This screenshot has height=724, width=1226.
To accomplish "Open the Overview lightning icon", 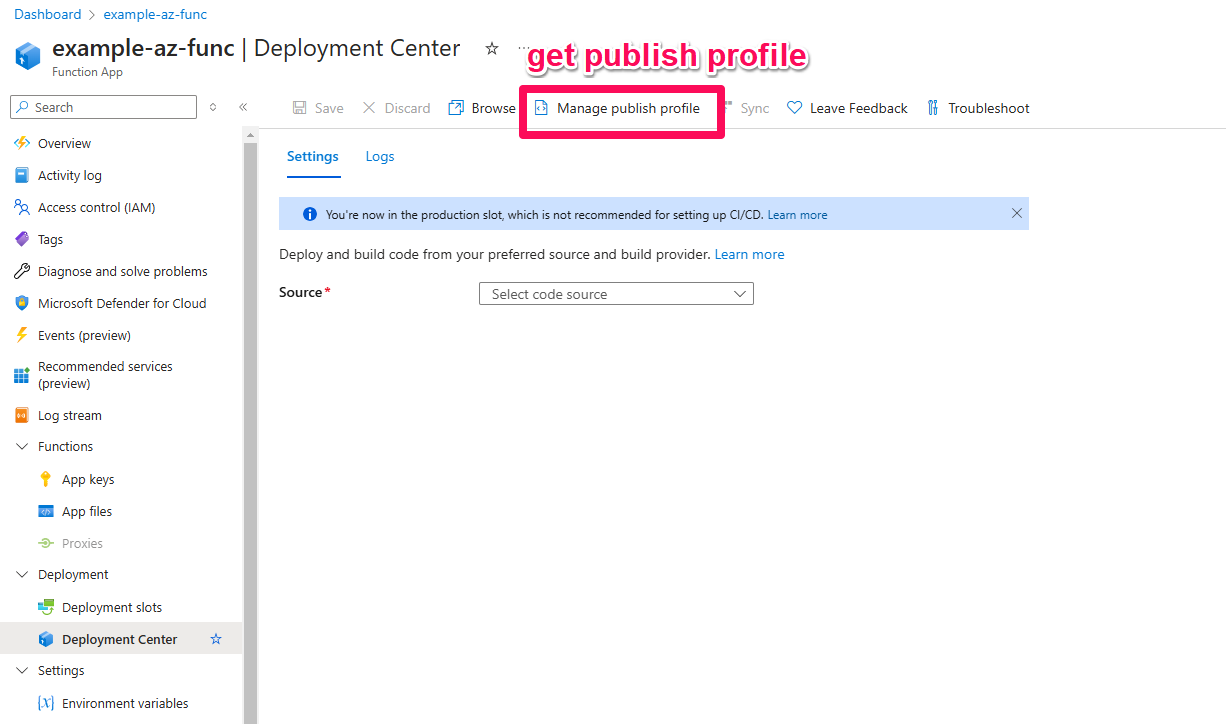I will point(22,143).
